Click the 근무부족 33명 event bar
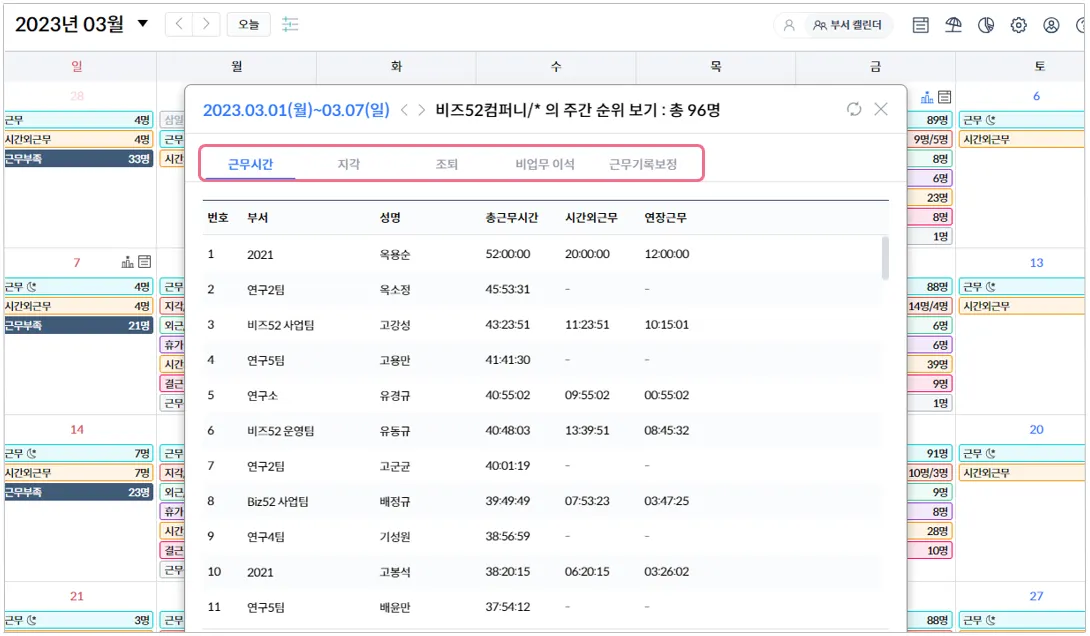Viewport: 1090px width, 636px height. coord(78,158)
